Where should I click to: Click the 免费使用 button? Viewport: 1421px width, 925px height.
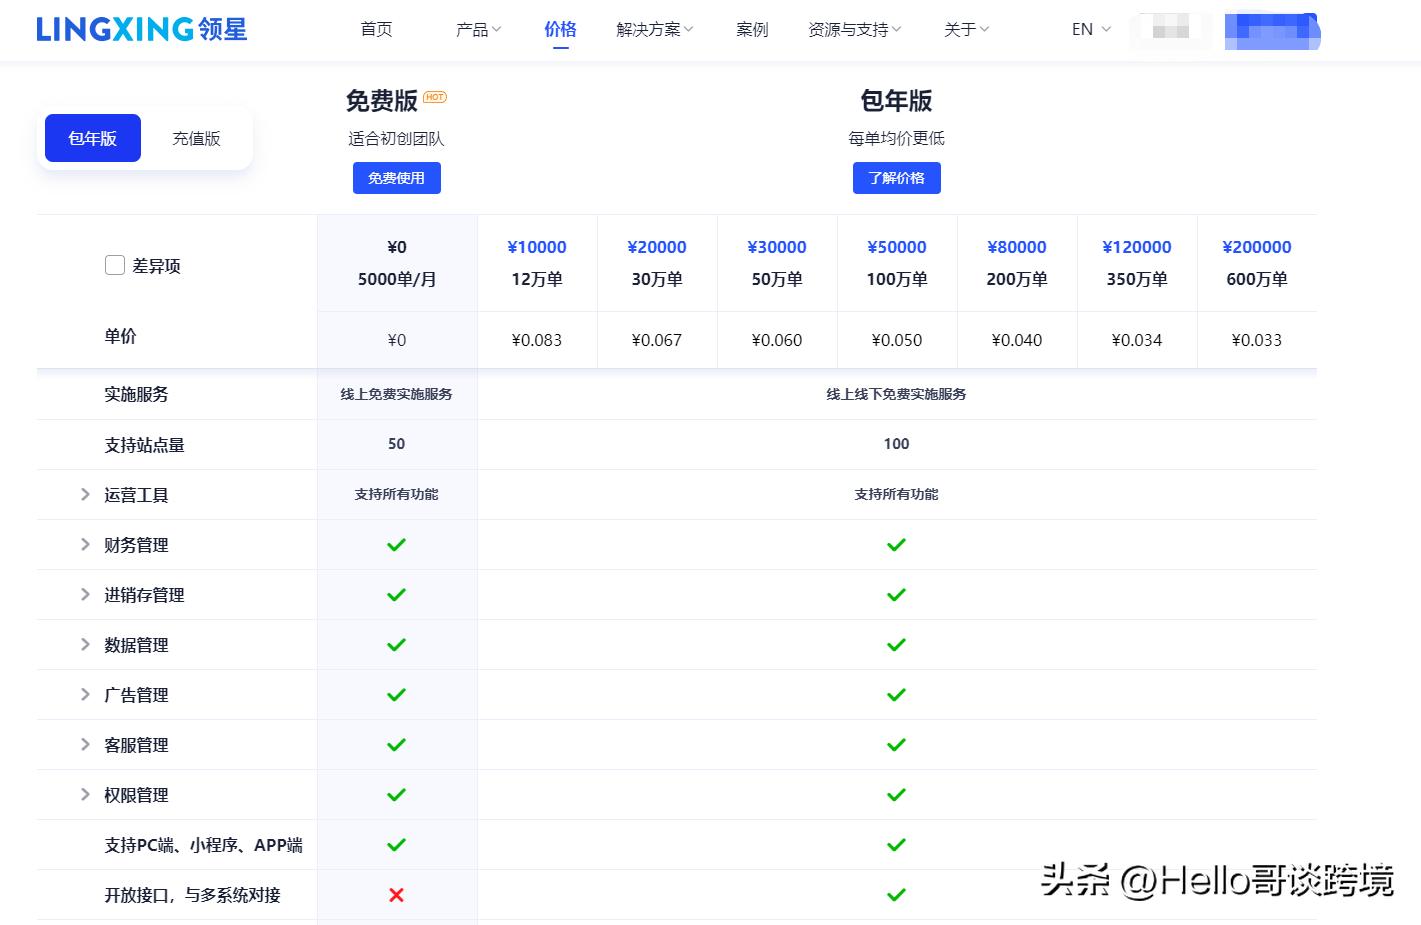tap(396, 178)
